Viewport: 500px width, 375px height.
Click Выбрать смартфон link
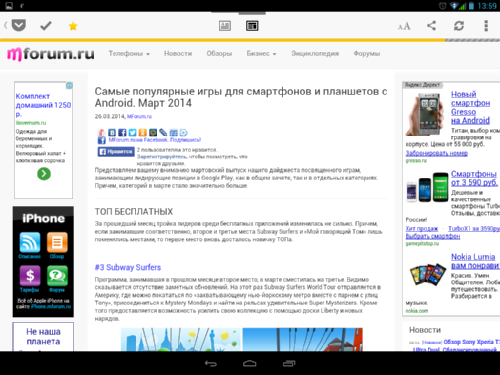433,236
